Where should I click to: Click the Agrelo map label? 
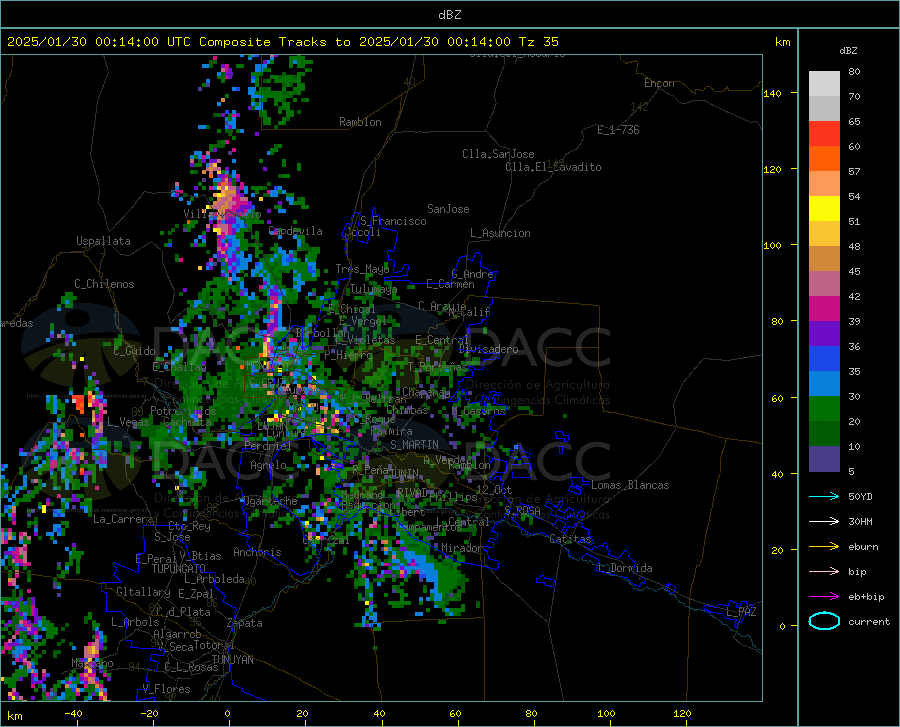pyautogui.click(x=268, y=465)
